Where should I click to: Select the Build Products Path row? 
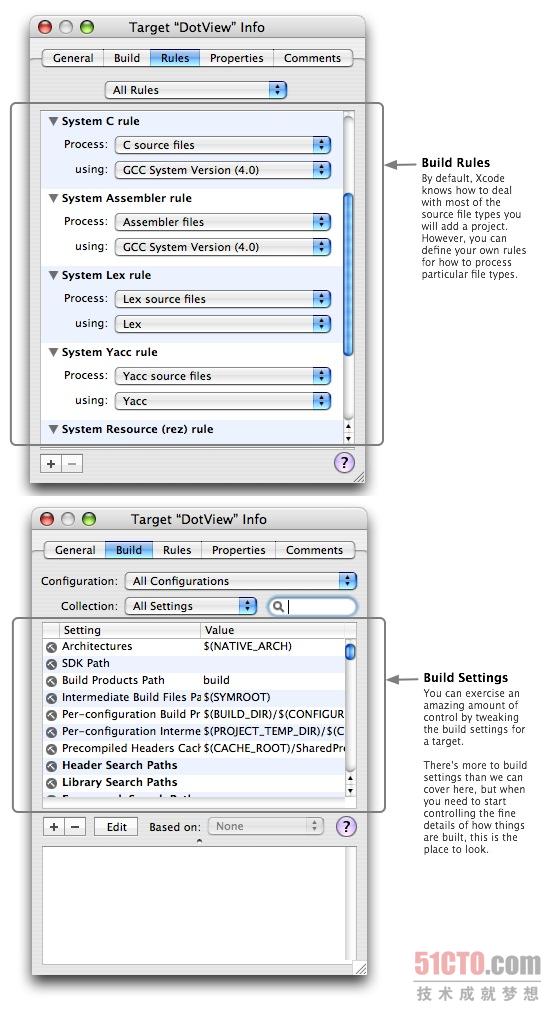pos(194,680)
